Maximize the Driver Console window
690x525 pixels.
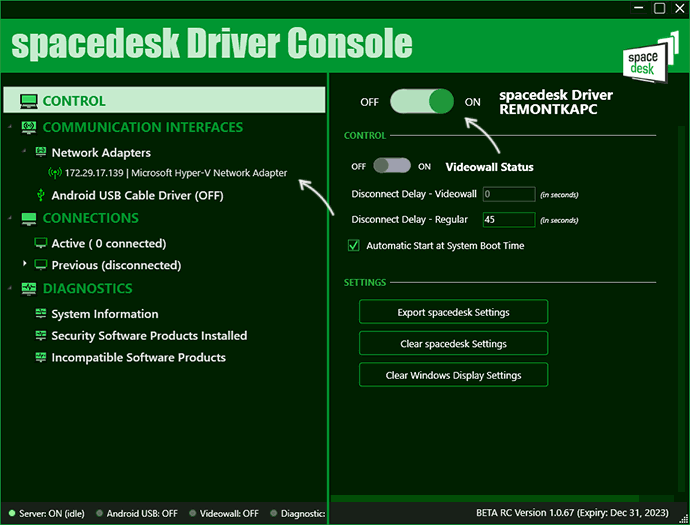(x=660, y=8)
